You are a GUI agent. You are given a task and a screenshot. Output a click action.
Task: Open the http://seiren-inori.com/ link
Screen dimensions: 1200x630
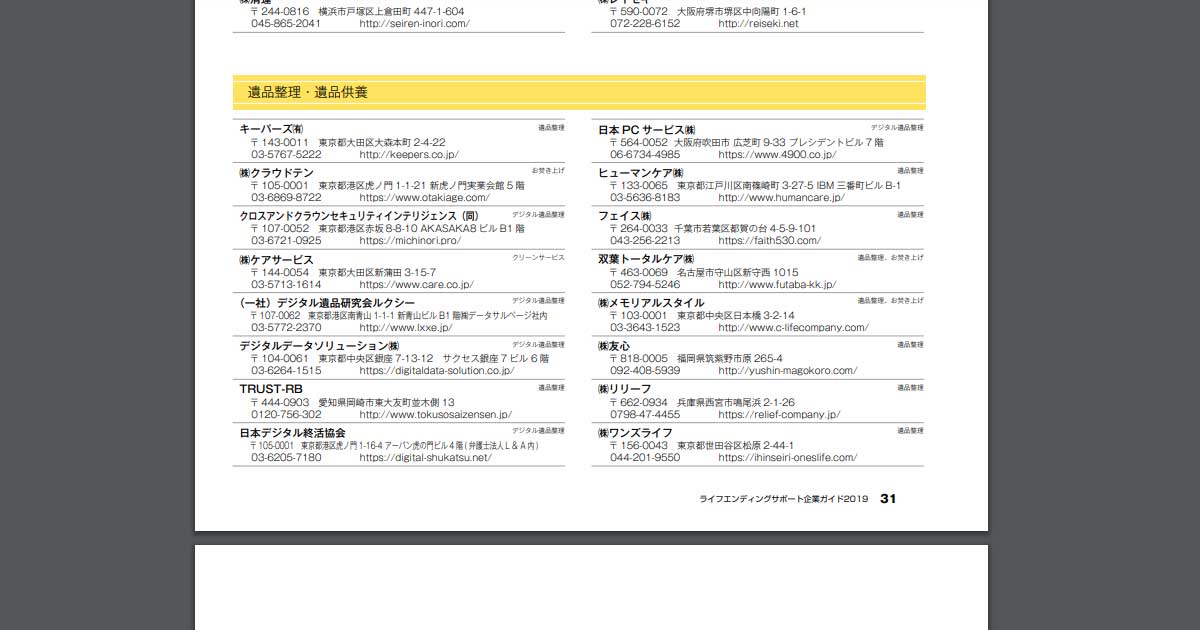(414, 24)
